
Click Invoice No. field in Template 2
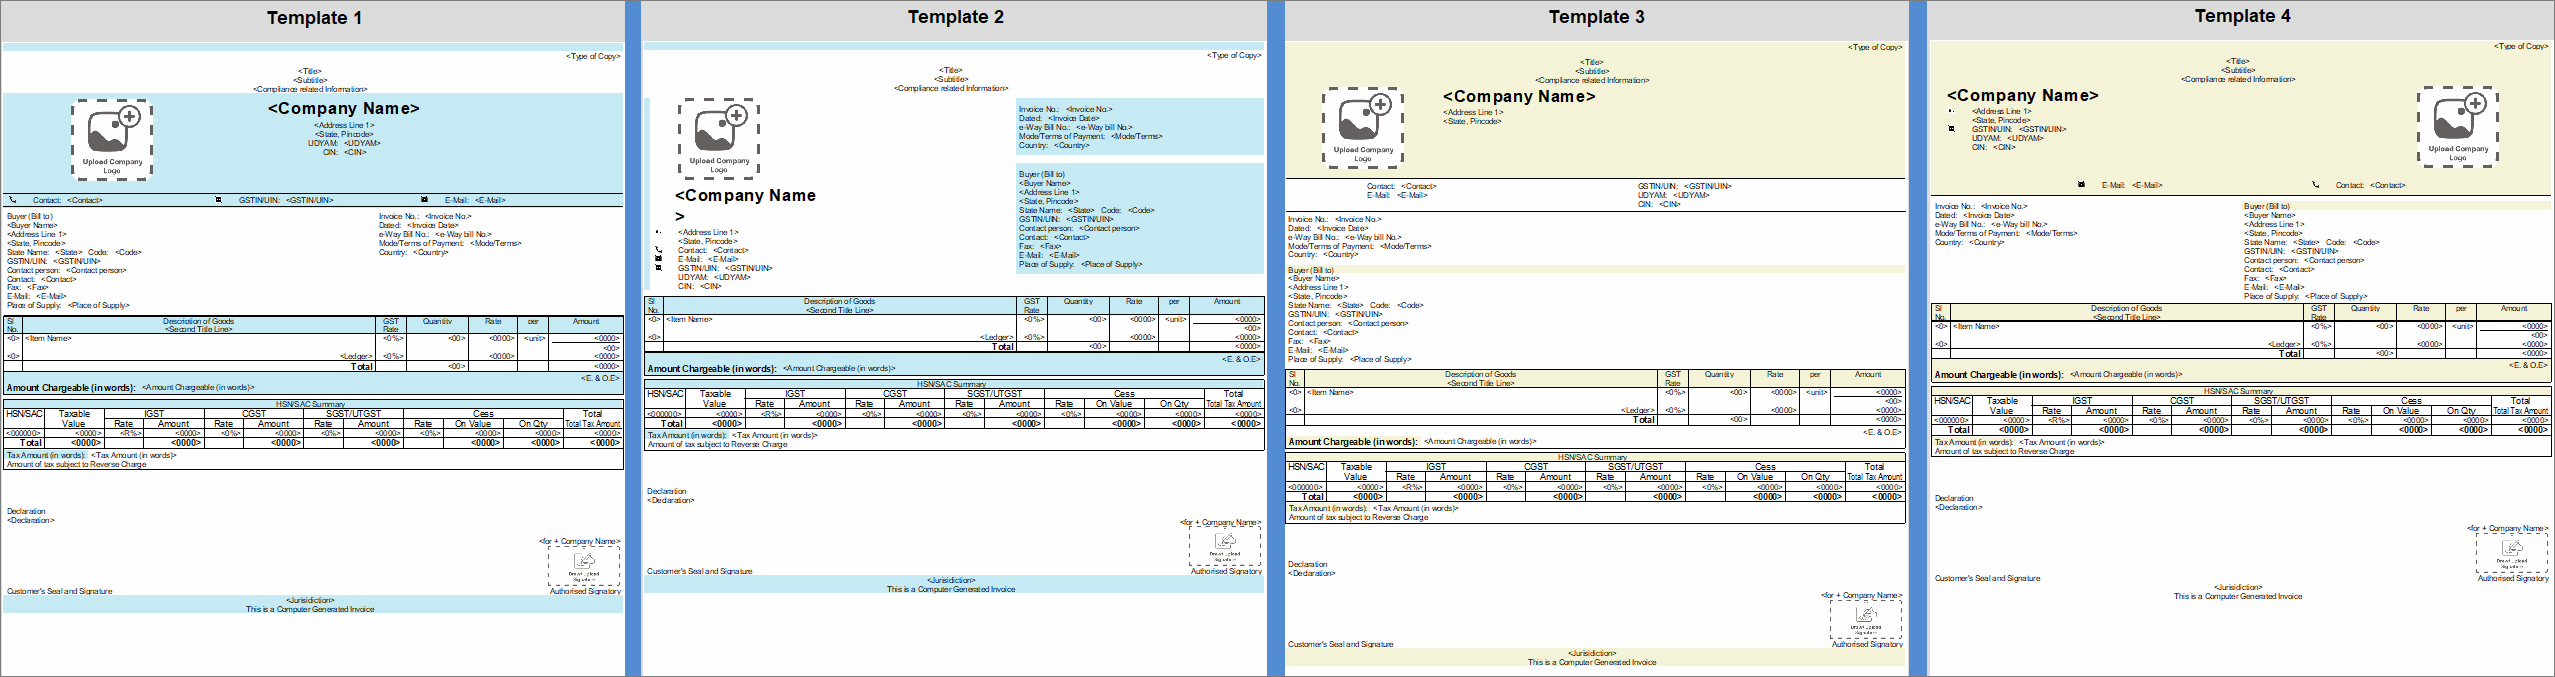[1065, 109]
